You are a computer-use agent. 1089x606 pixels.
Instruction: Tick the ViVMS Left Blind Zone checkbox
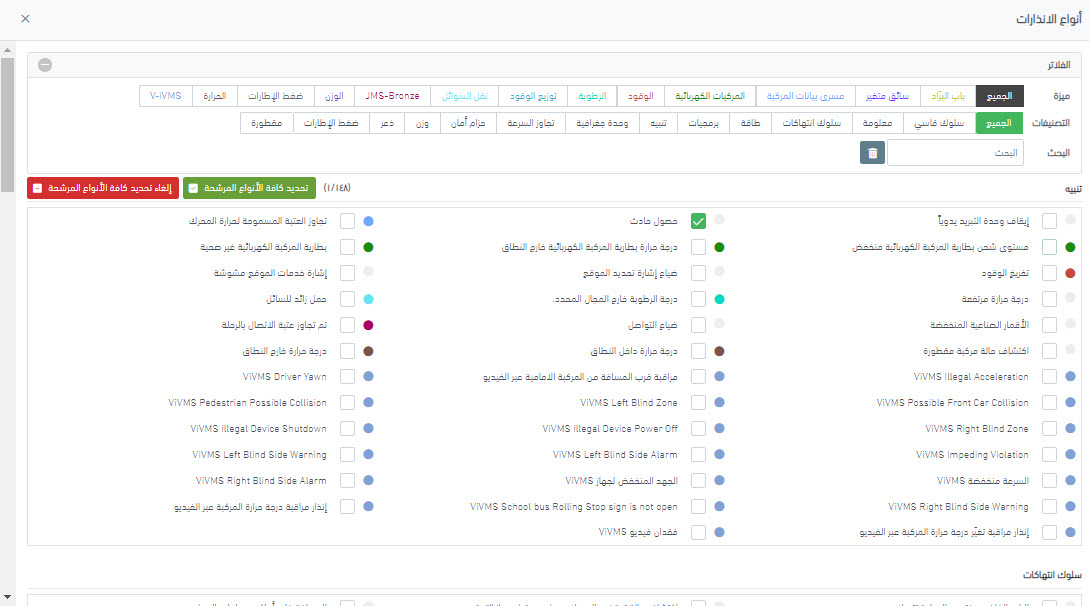coord(698,403)
